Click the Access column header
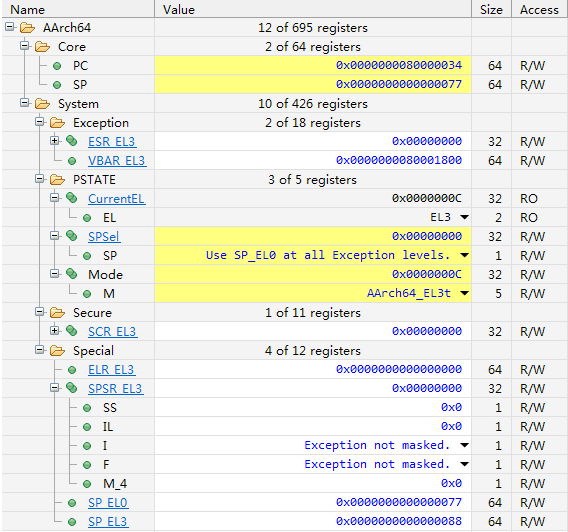The image size is (568, 532). pos(539,9)
